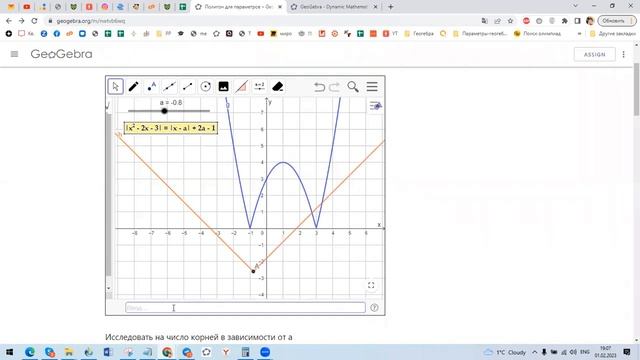The height and width of the screenshot is (360, 640).
Task: Select the active Полигон для параметров tab
Action: click(x=239, y=7)
